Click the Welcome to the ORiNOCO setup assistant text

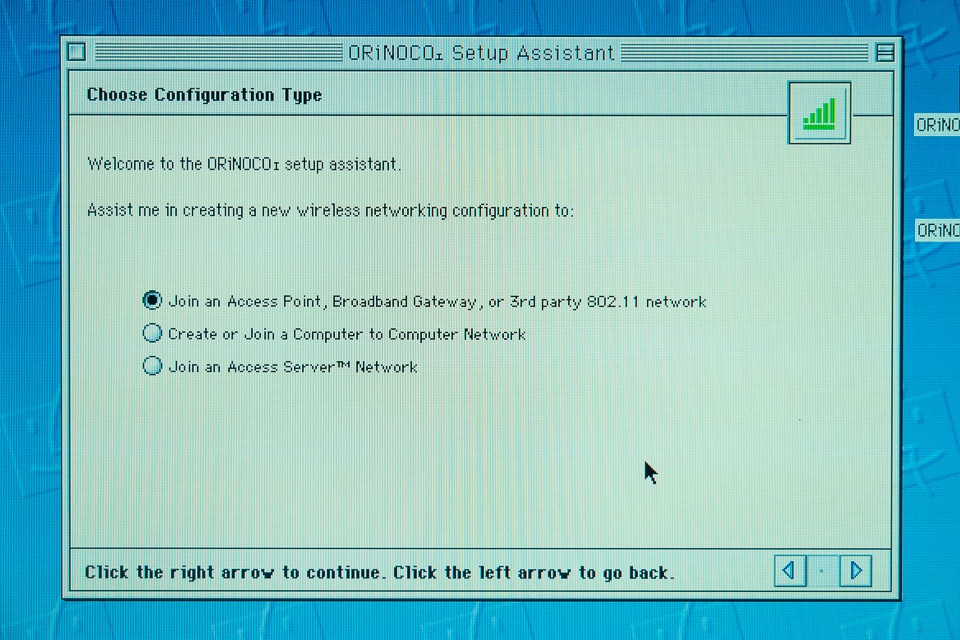pos(244,164)
